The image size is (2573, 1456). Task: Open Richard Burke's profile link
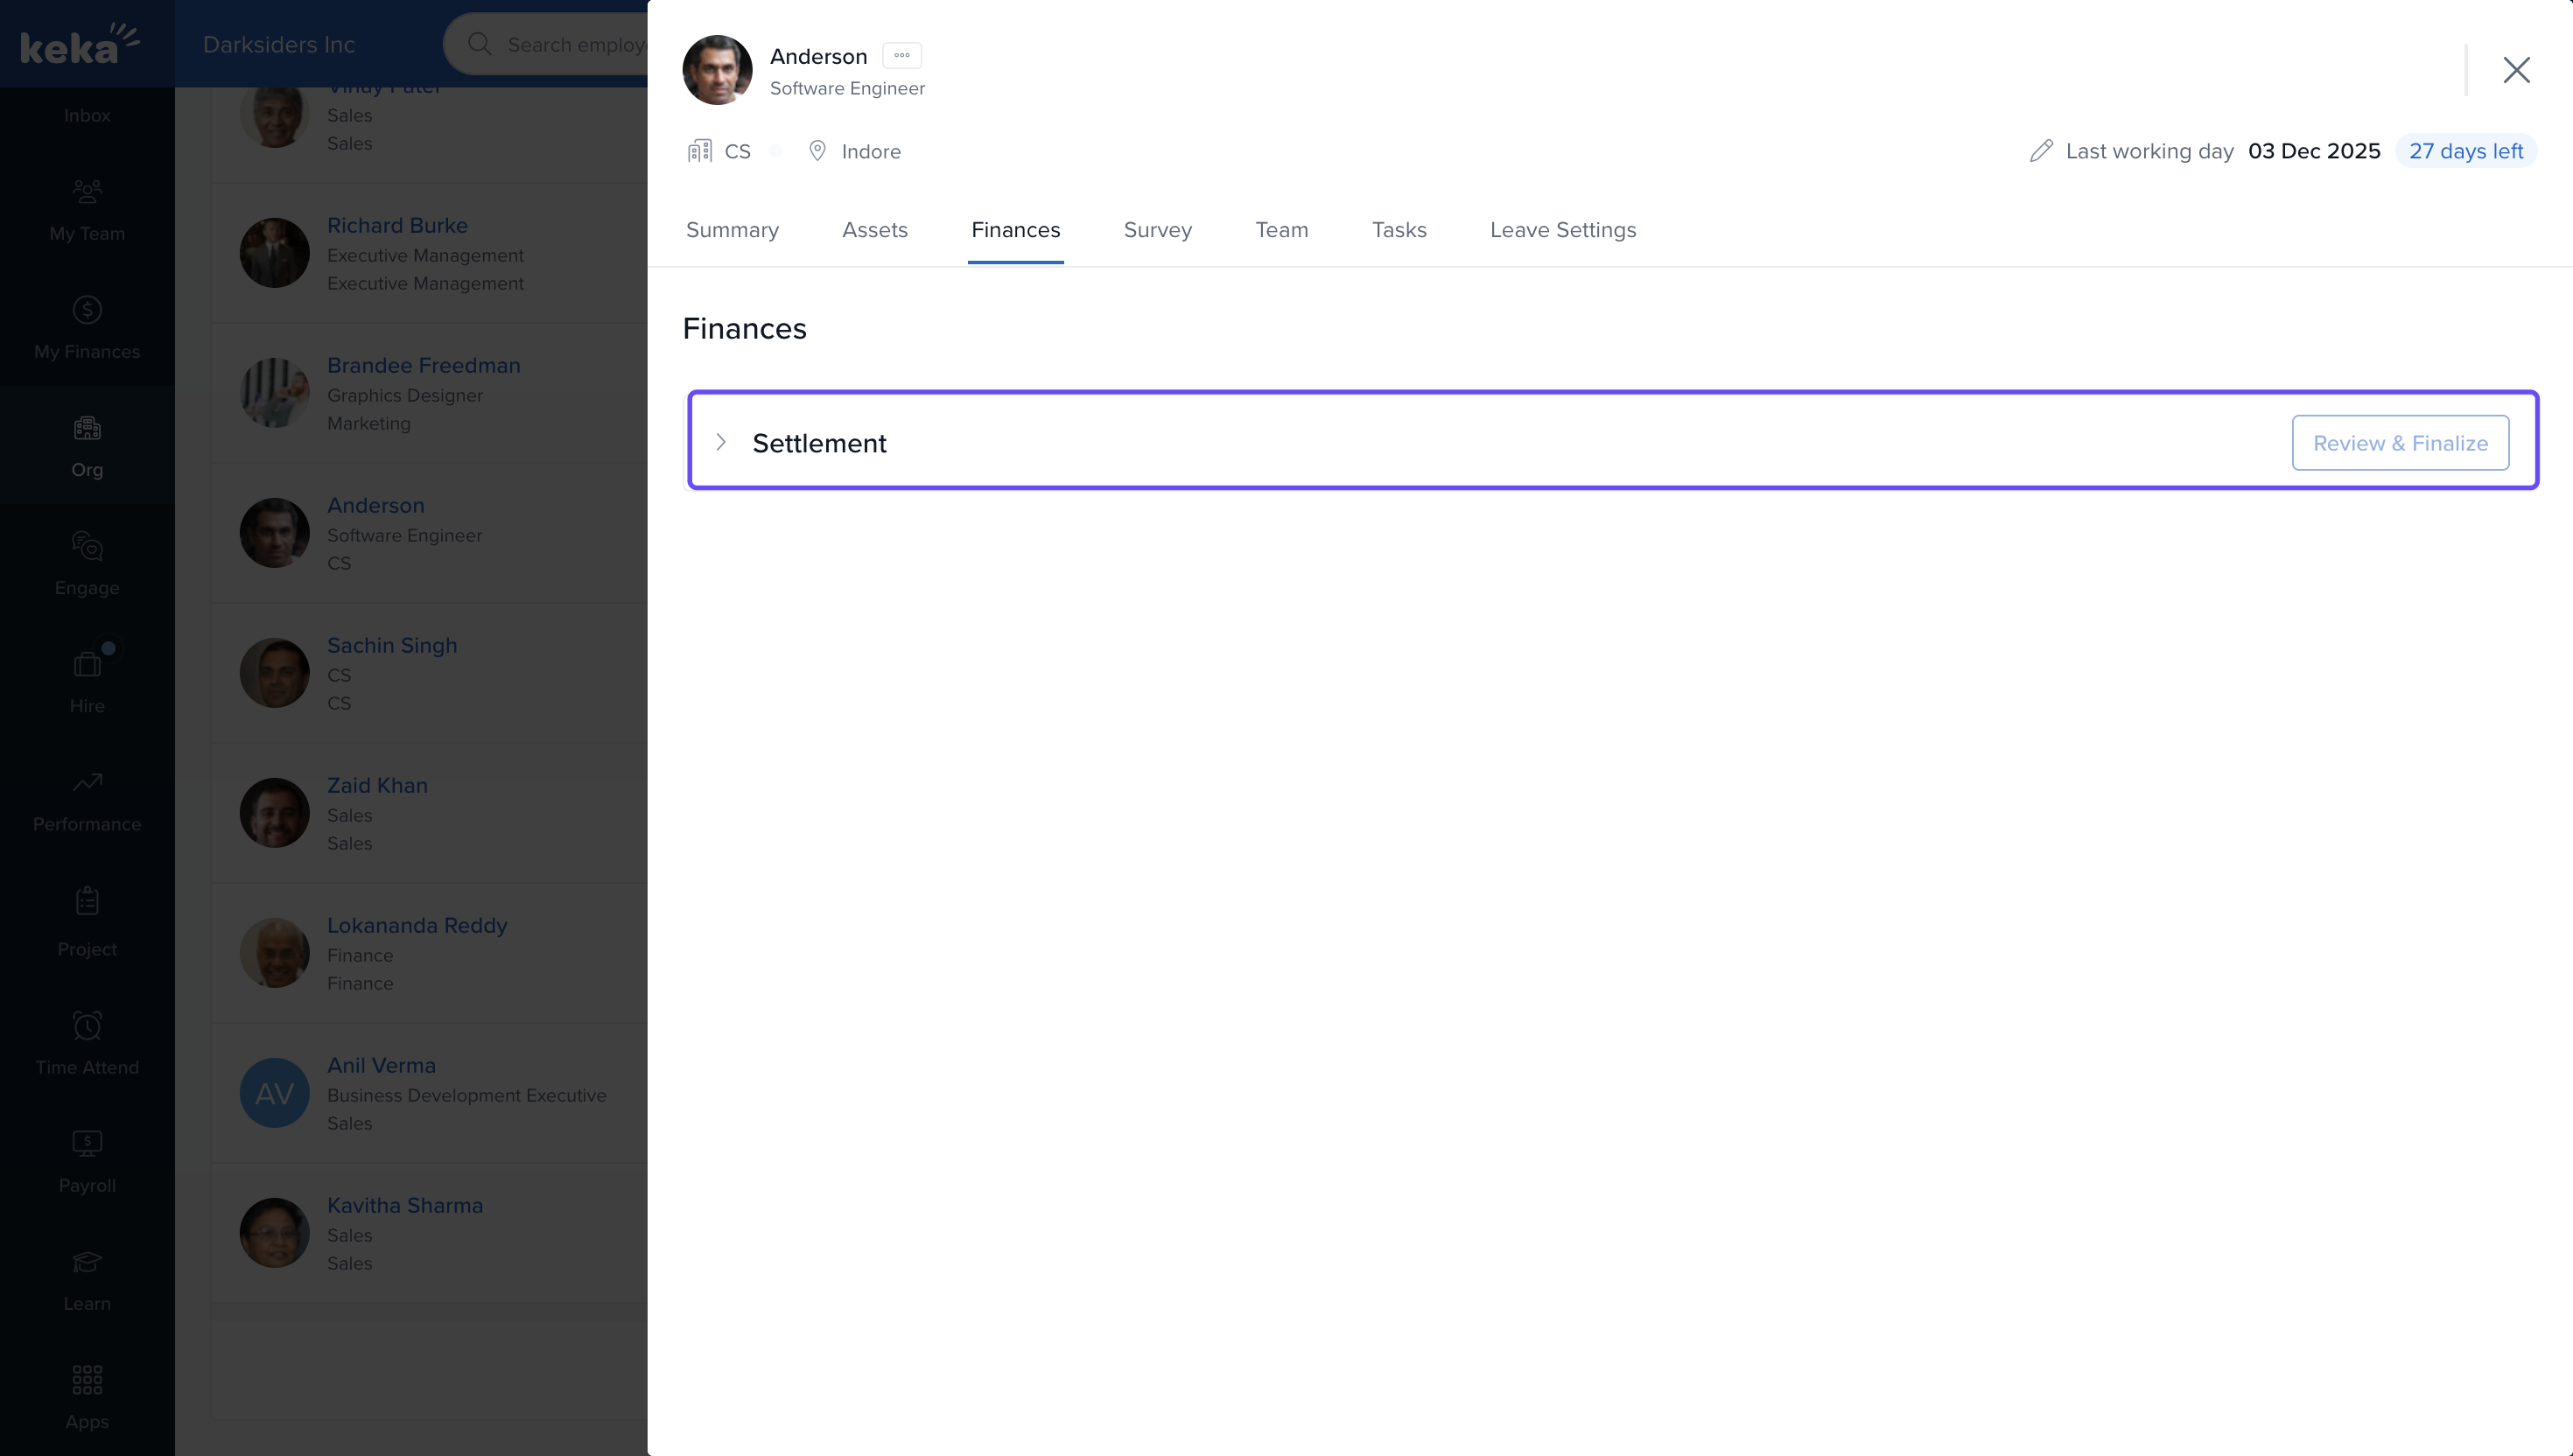coord(397,226)
